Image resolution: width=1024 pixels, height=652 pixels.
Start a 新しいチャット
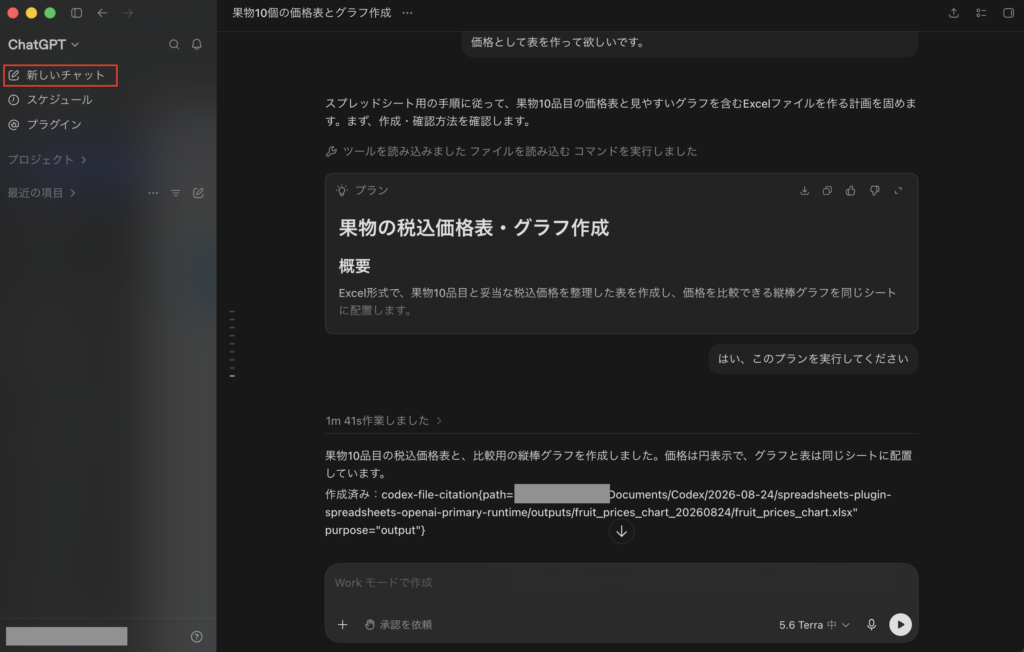[60, 75]
